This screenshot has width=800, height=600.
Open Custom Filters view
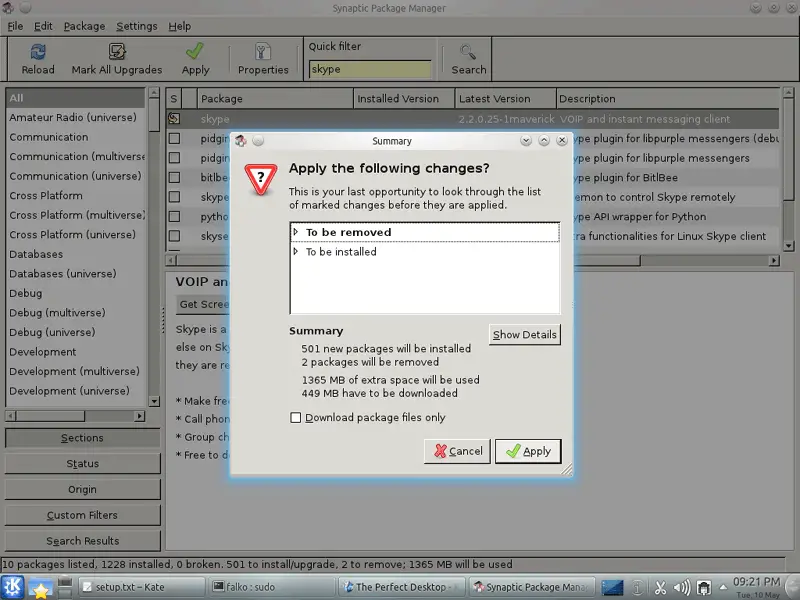tap(82, 515)
